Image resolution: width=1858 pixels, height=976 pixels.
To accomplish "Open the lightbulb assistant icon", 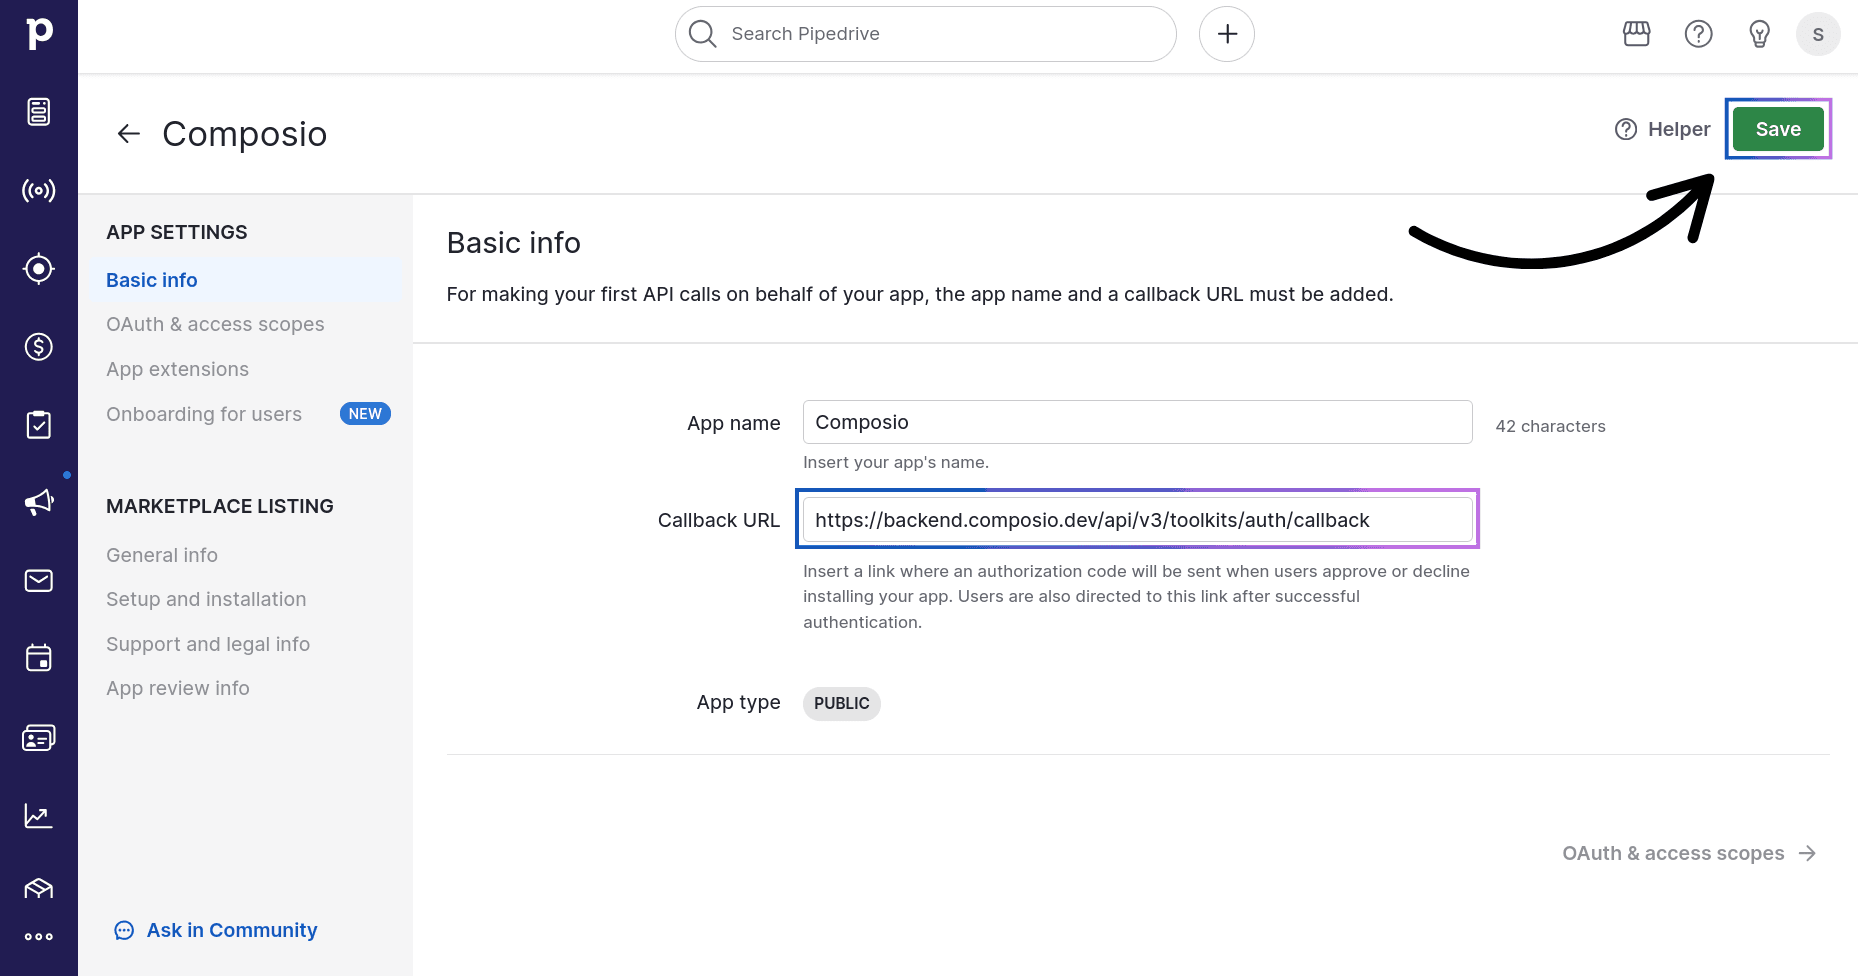I will [x=1760, y=34].
